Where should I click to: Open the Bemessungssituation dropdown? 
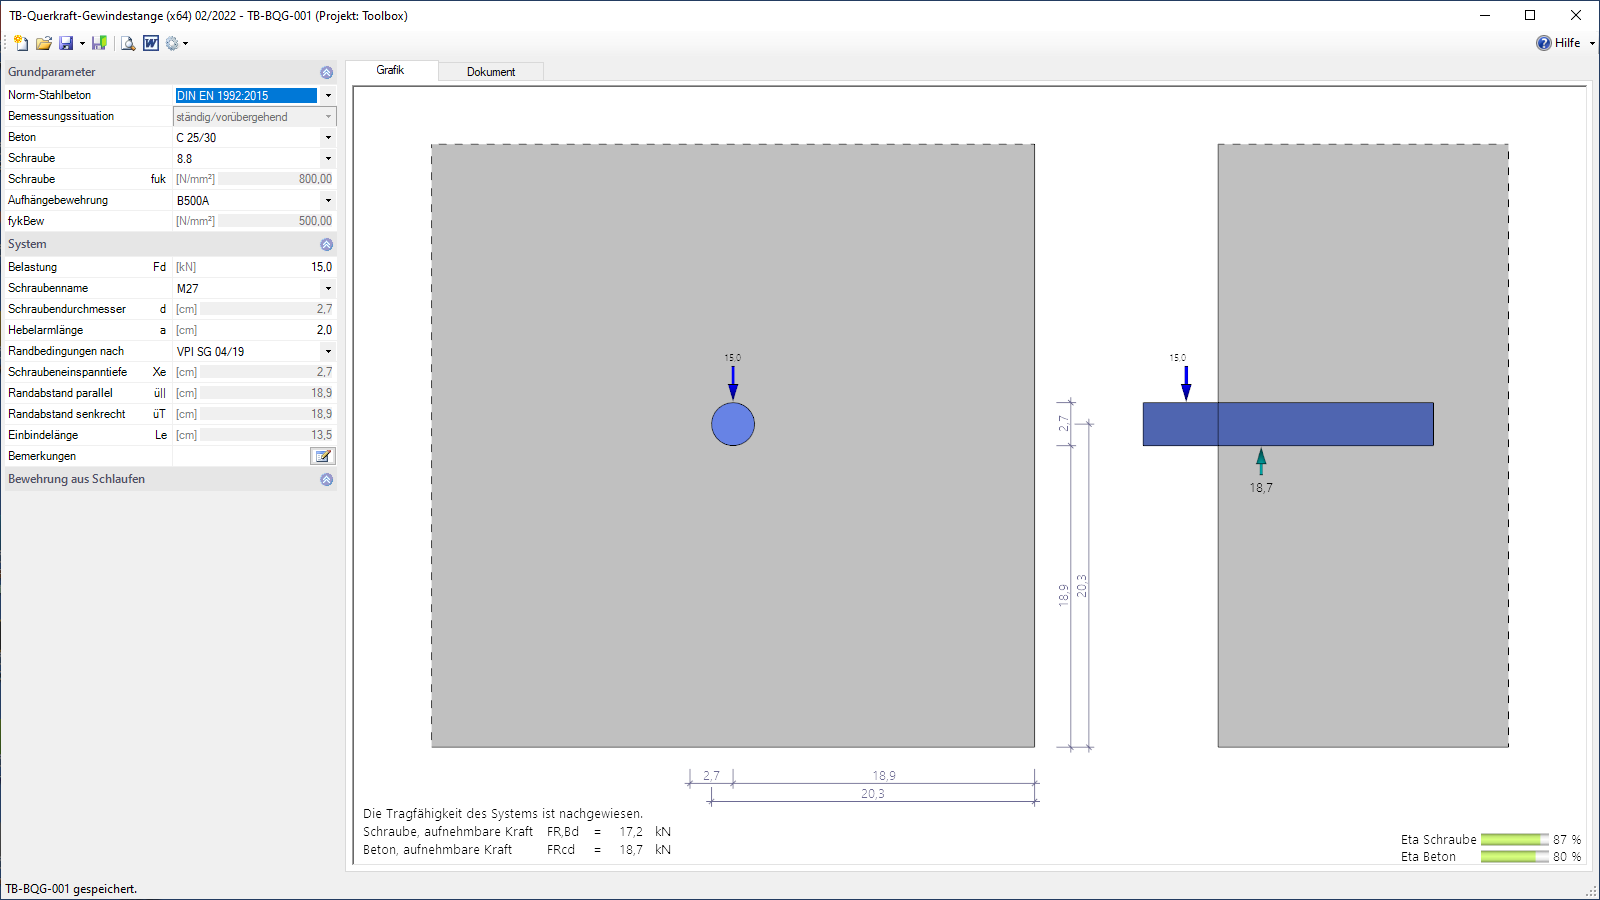[x=328, y=117]
